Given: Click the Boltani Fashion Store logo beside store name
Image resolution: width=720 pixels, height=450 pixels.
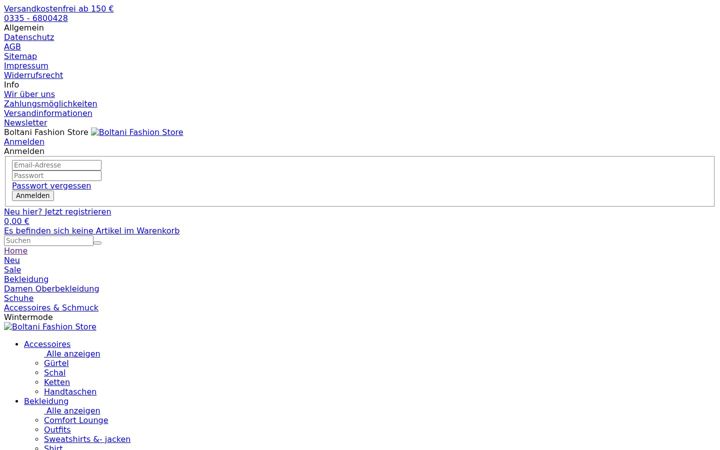Looking at the screenshot, I should tap(137, 132).
